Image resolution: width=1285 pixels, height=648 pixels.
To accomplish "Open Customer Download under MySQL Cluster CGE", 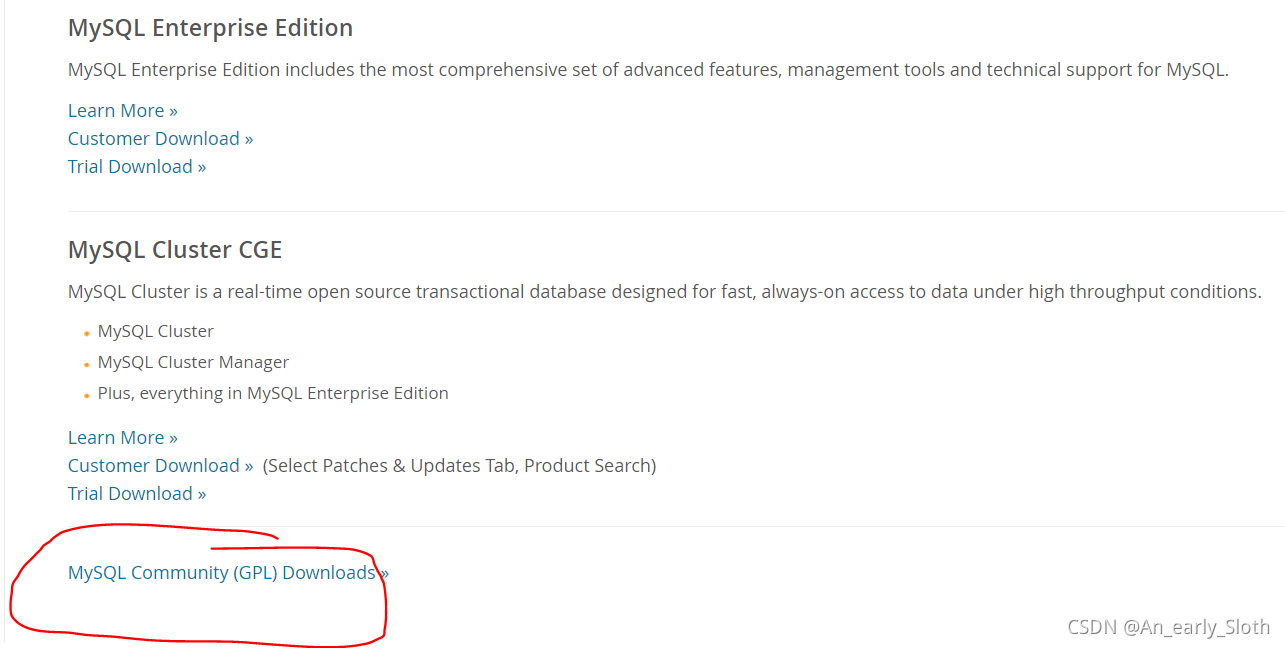I will click(160, 465).
